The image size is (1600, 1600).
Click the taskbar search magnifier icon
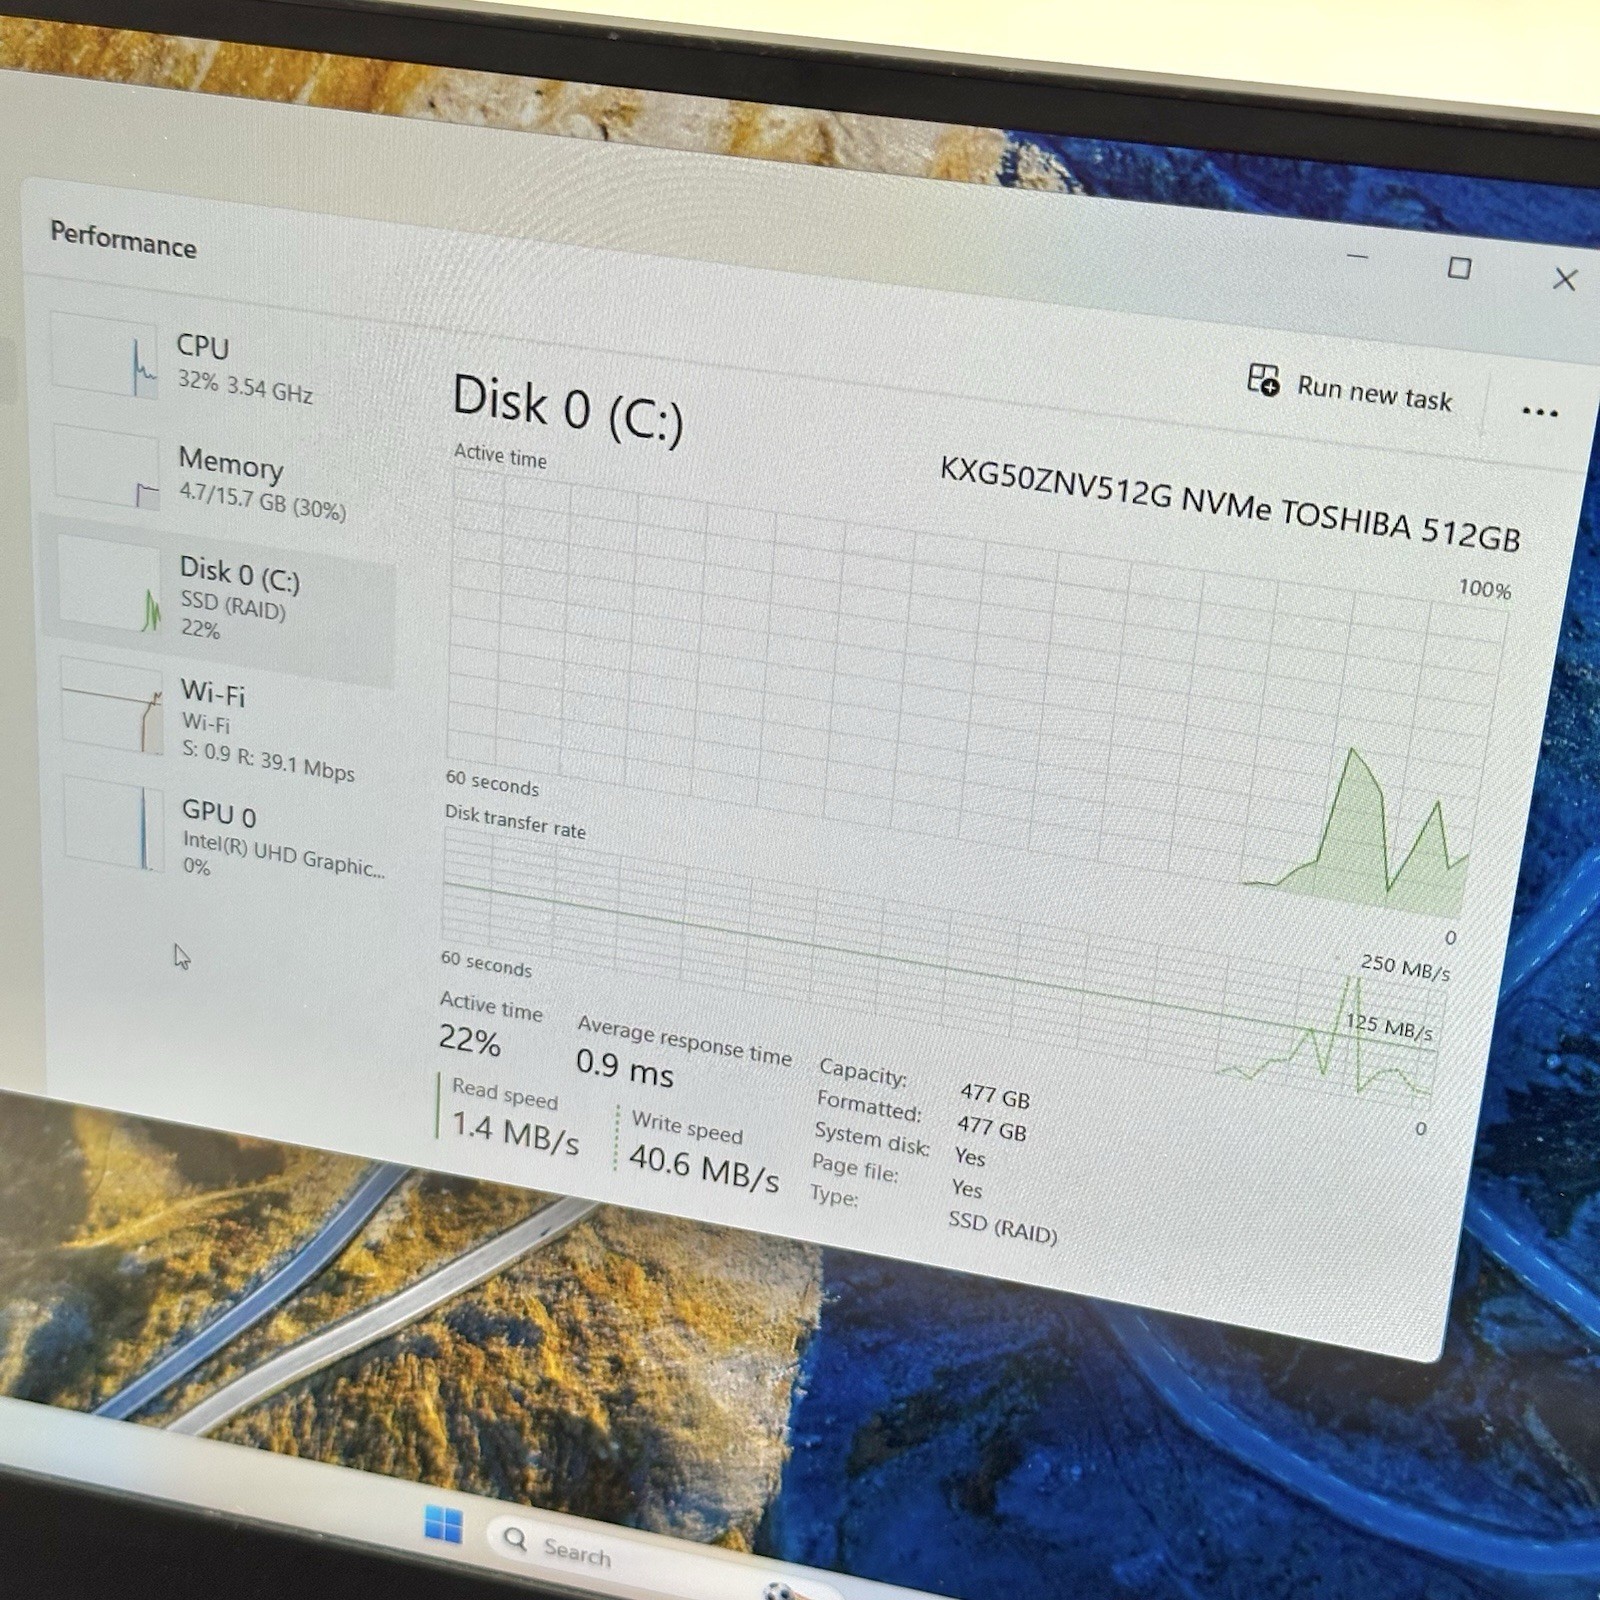point(515,1538)
